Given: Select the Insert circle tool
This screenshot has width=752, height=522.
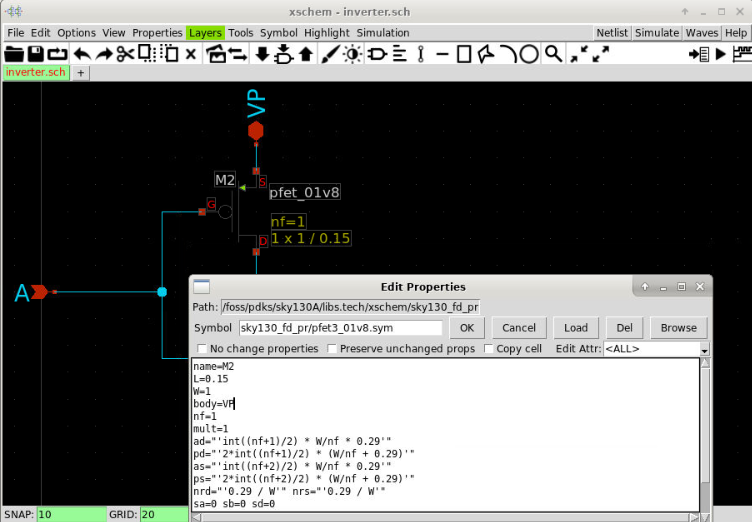Looking at the screenshot, I should pyautogui.click(x=529, y=54).
